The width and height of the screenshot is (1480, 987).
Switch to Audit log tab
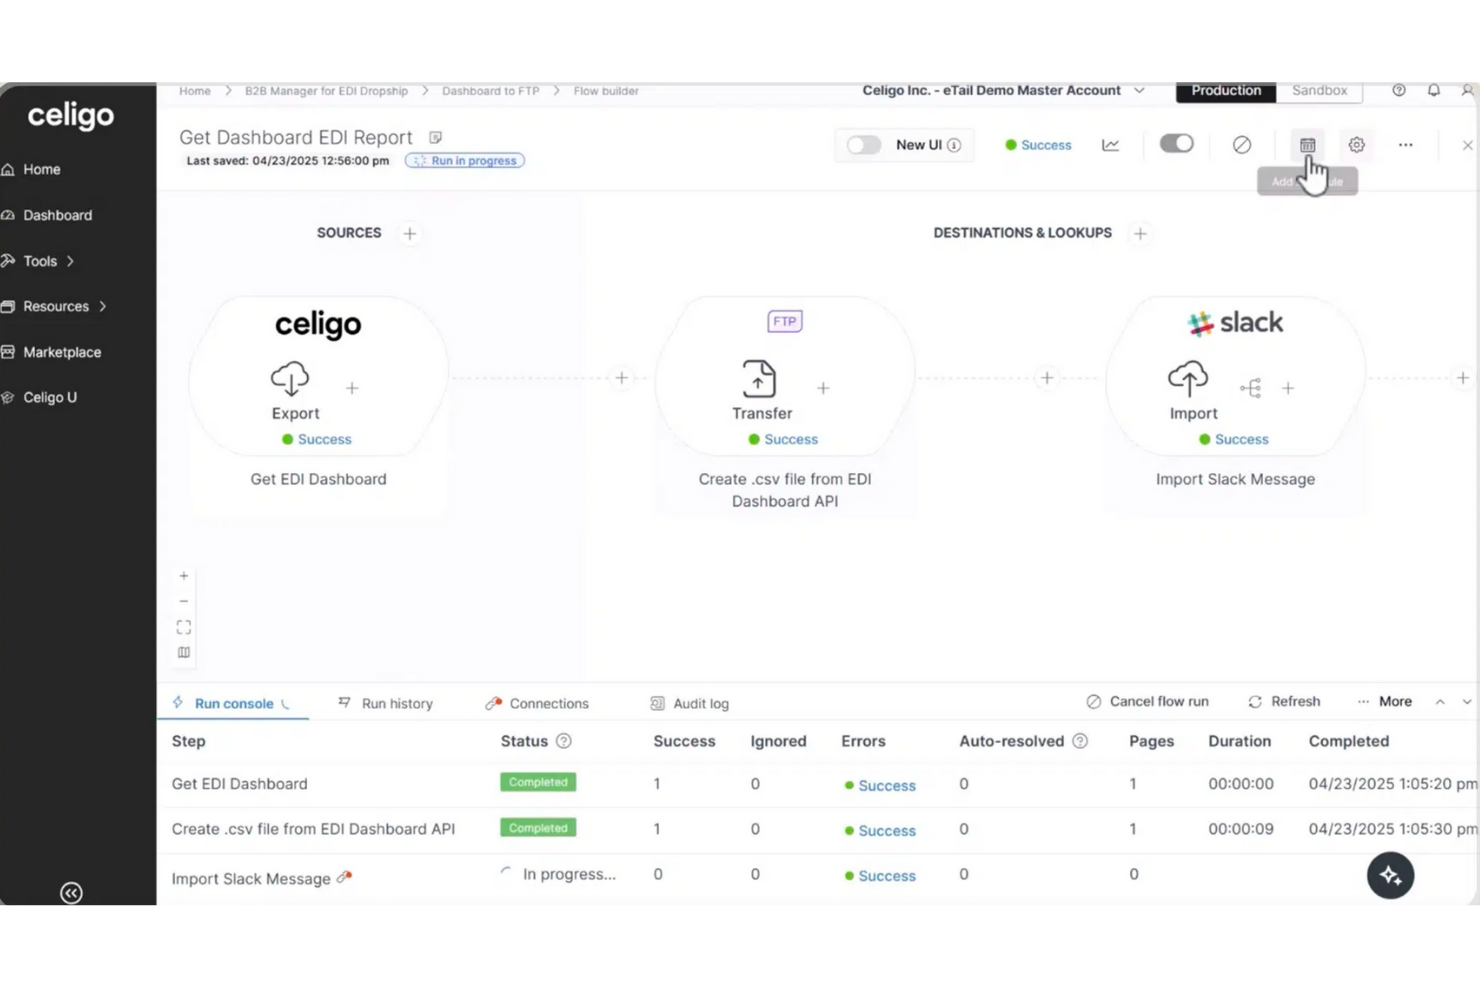pos(690,703)
